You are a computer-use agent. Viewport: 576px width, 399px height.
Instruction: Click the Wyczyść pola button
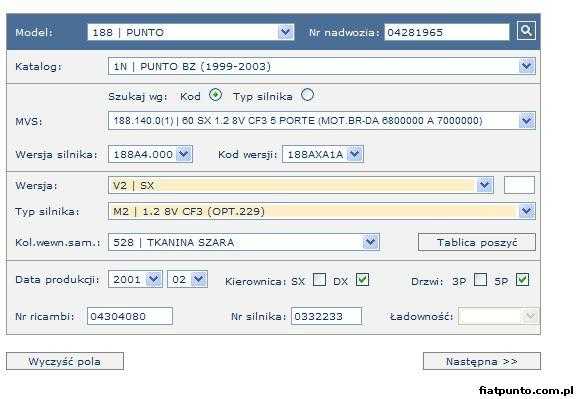[65, 362]
